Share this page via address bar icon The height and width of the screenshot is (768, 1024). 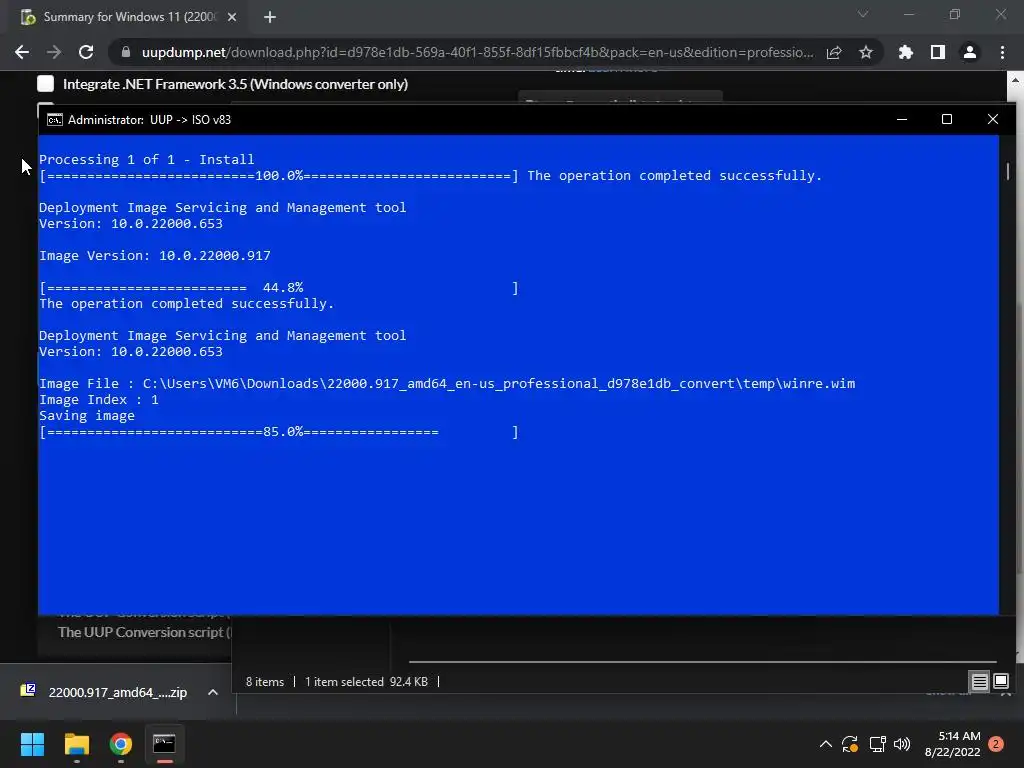click(x=834, y=52)
